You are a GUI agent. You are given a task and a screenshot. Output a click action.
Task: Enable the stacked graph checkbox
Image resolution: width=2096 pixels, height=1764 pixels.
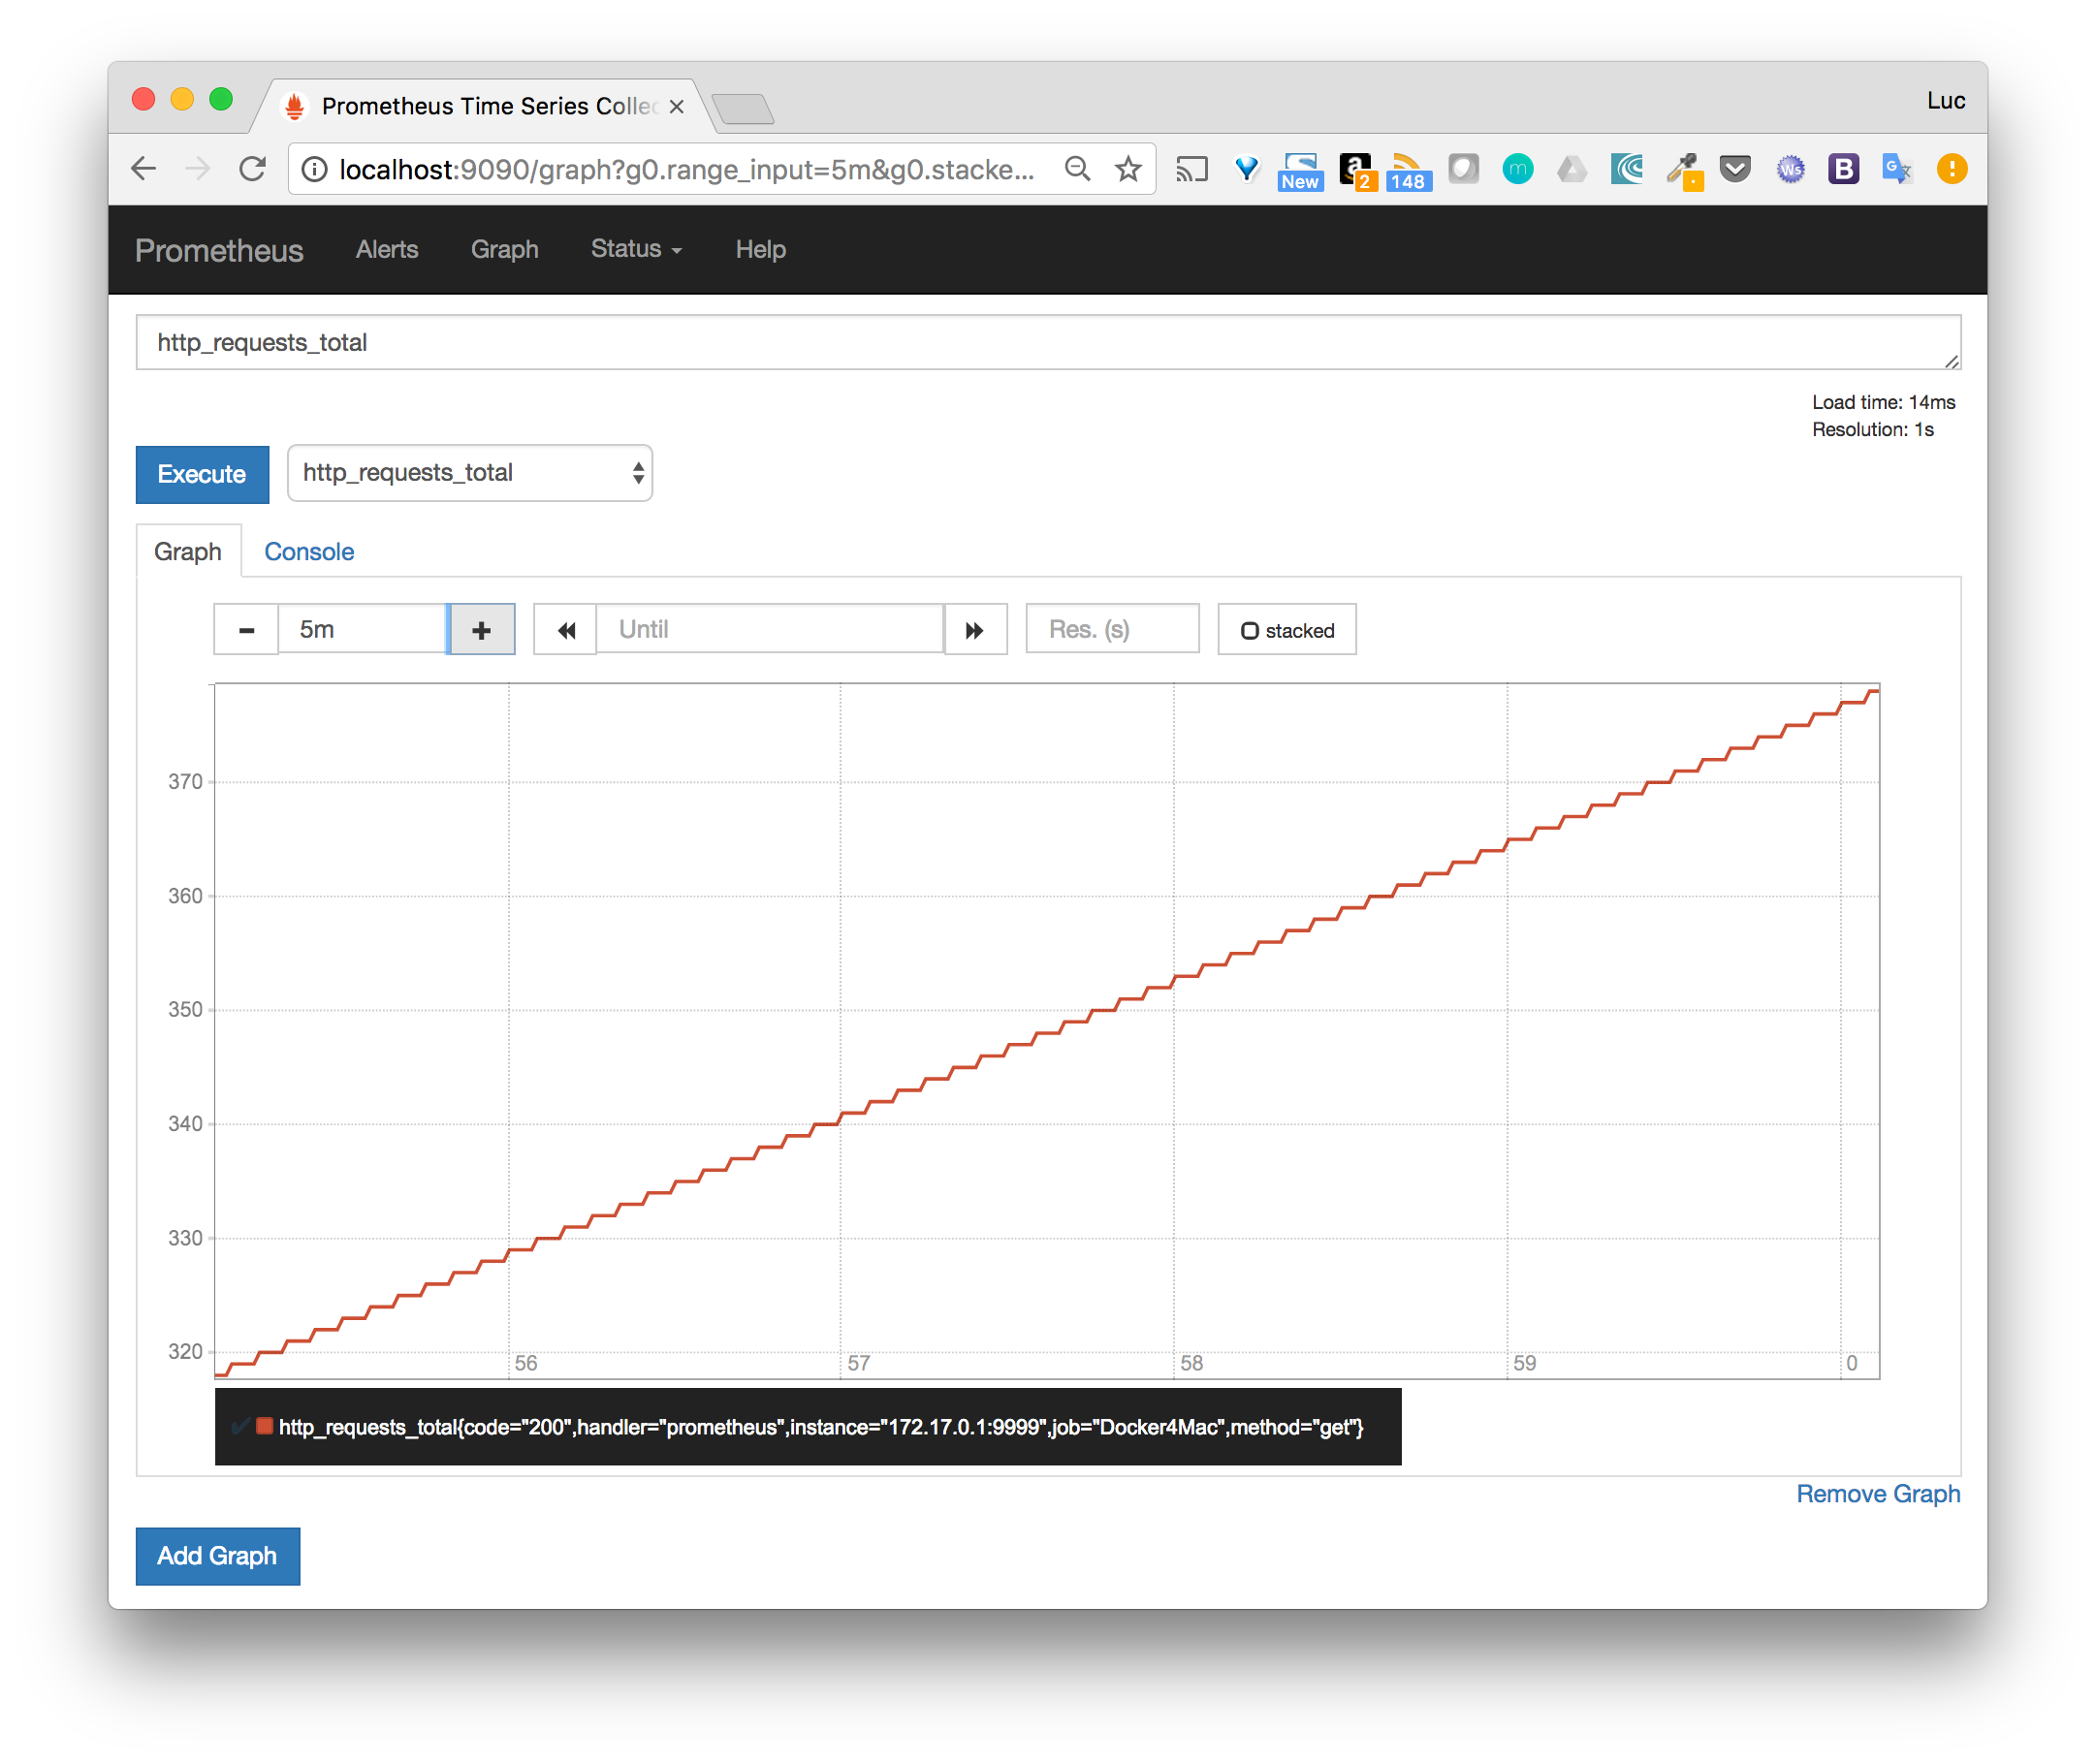[1249, 631]
